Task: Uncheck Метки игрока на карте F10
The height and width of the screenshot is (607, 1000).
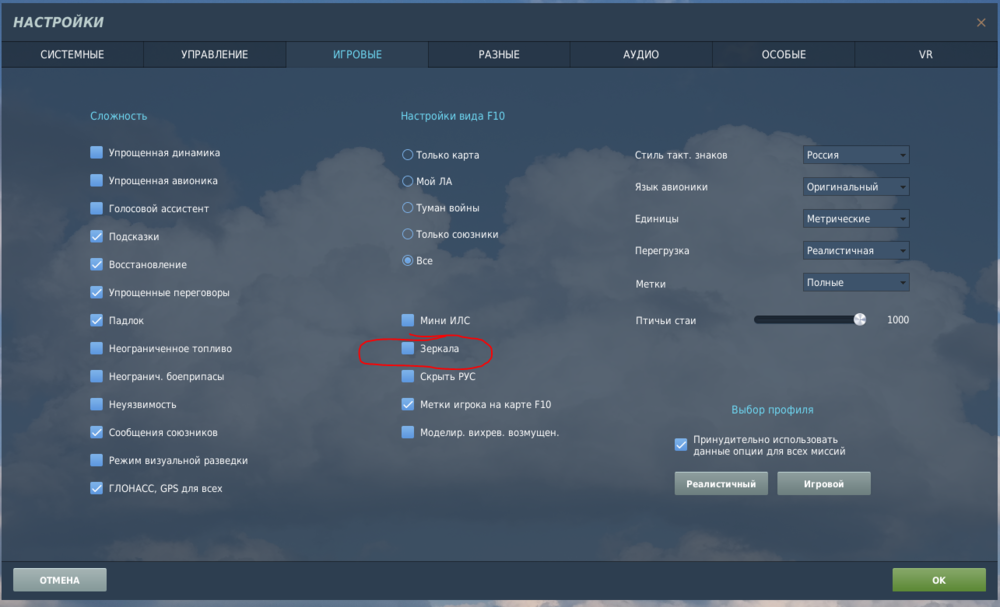Action: tap(408, 404)
